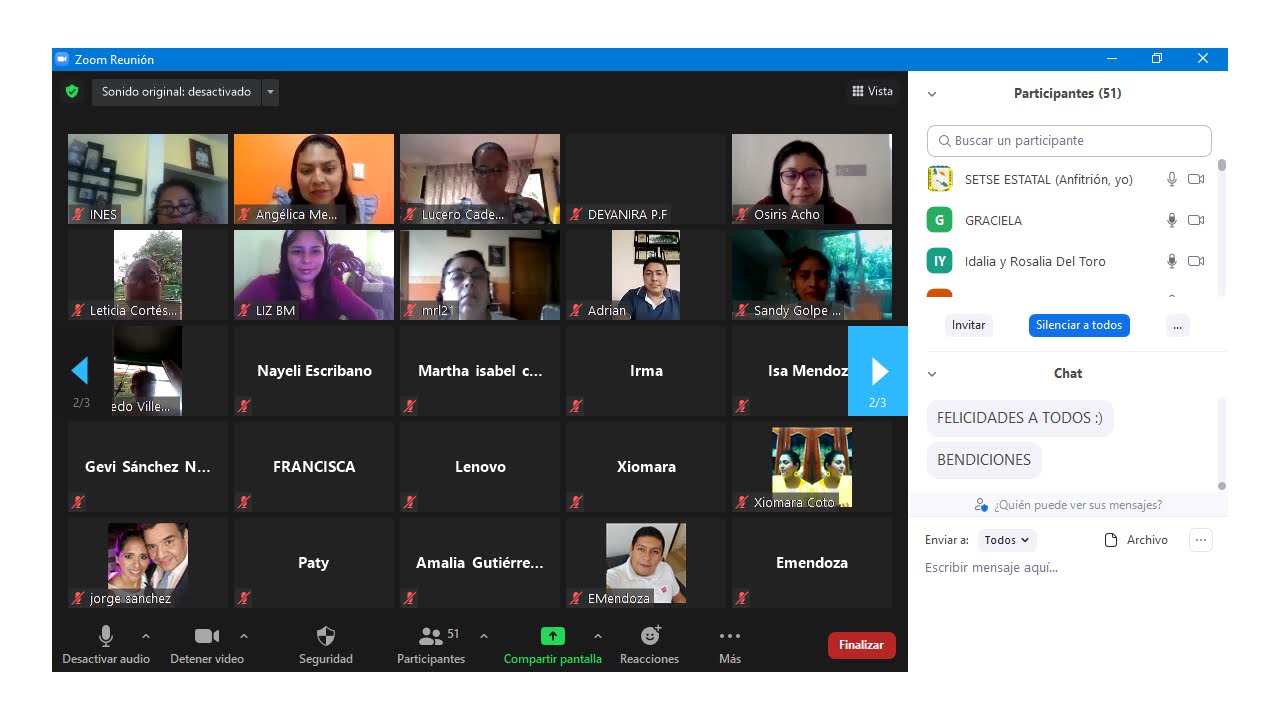Click chat panel scrollbar
This screenshot has width=1280, height=720.
point(1221,486)
